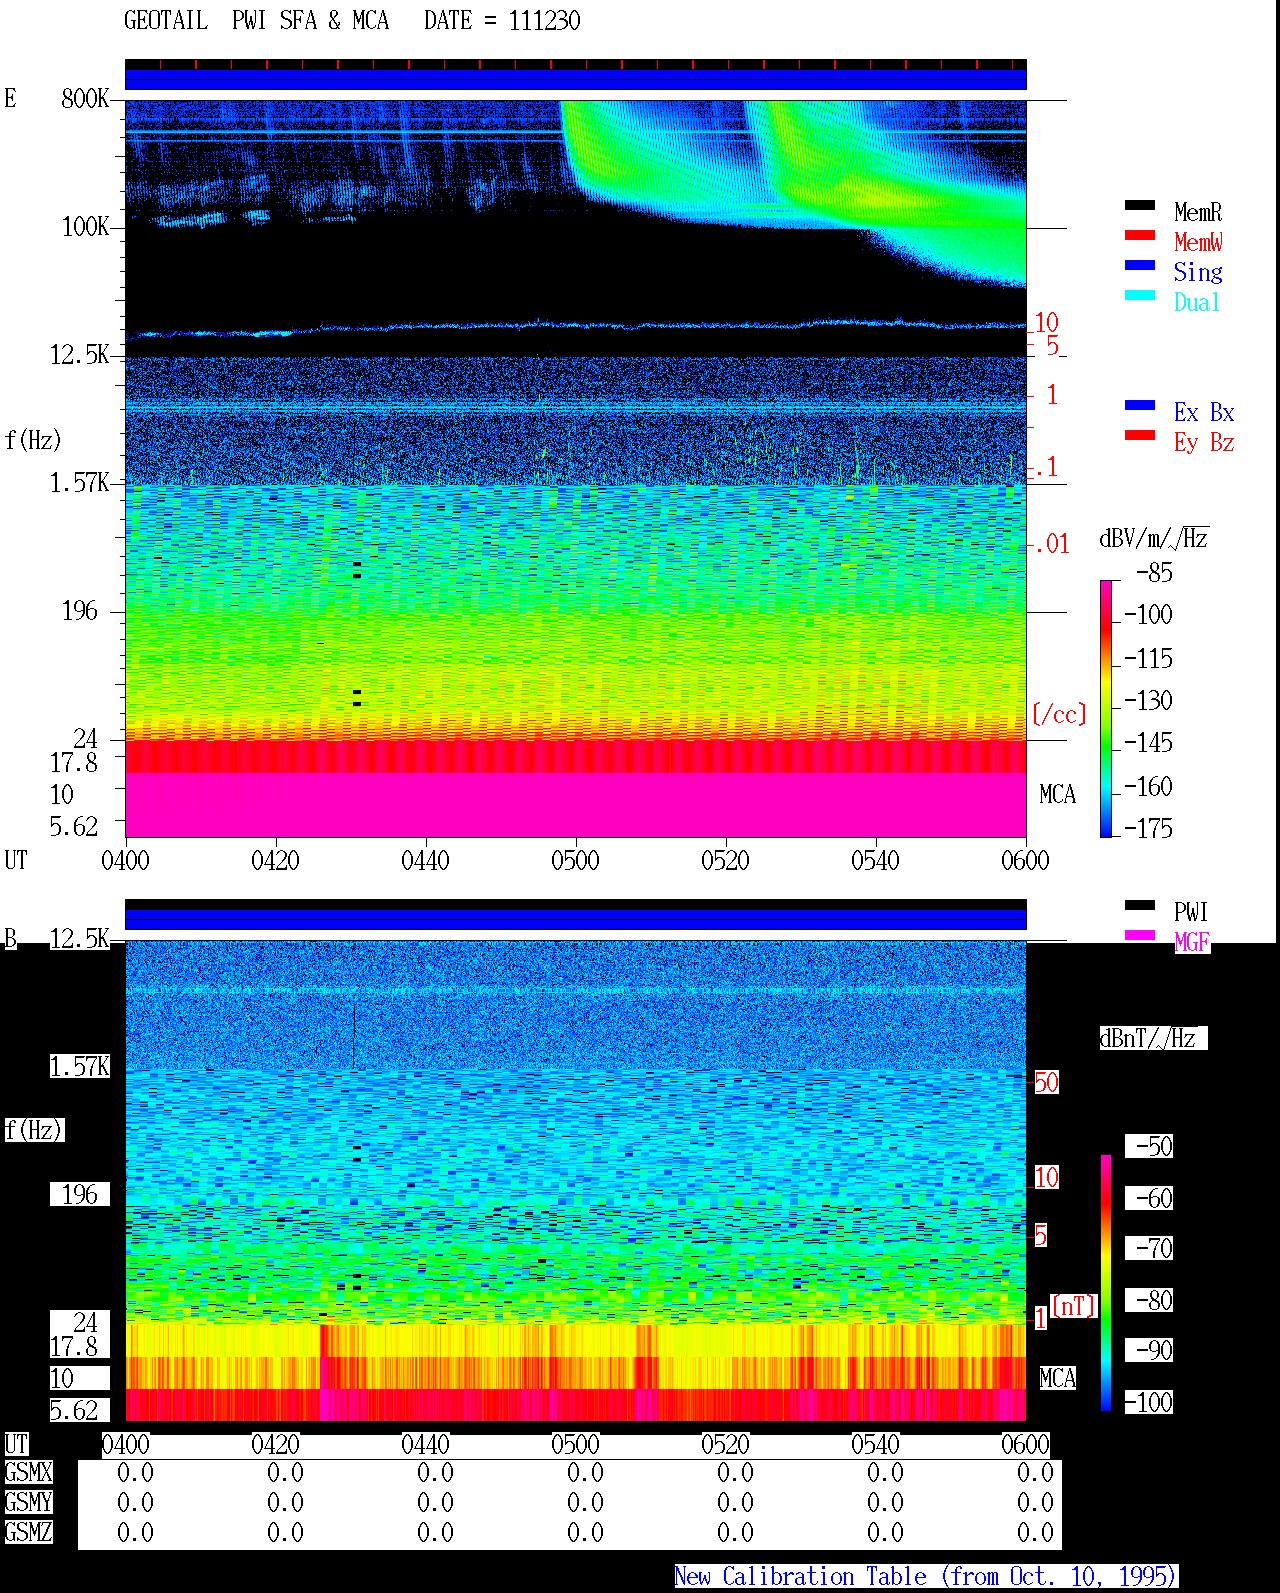Click the "Sing" legend label
The image size is (1280, 1593).
coord(1198,272)
